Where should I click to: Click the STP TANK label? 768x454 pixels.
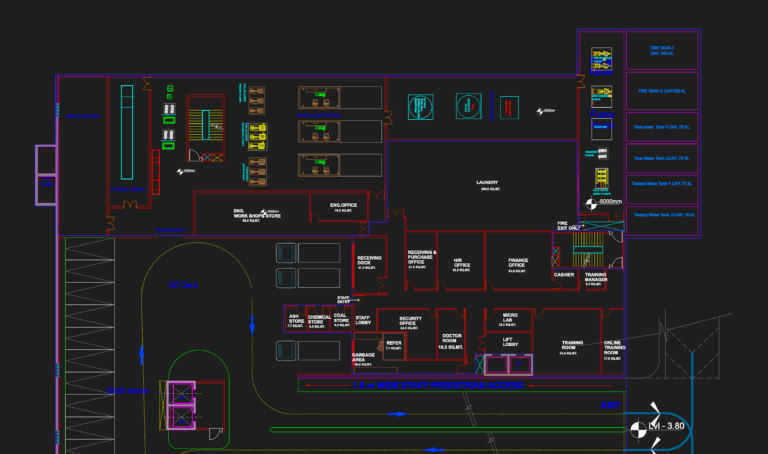[46, 182]
